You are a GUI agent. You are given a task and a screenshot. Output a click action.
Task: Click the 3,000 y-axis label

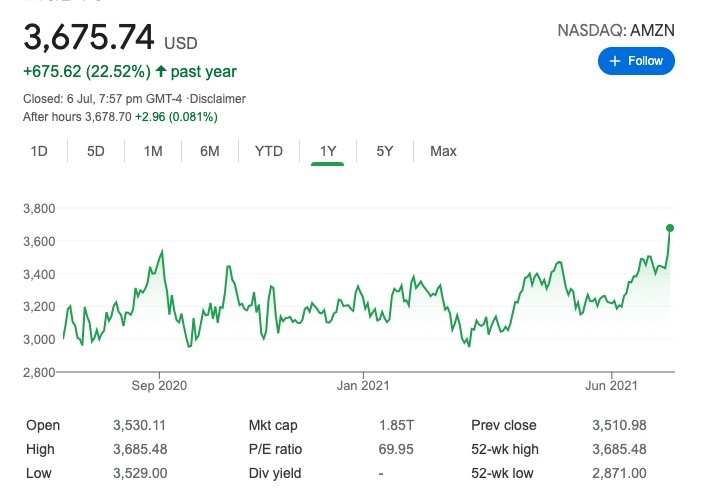(39, 340)
